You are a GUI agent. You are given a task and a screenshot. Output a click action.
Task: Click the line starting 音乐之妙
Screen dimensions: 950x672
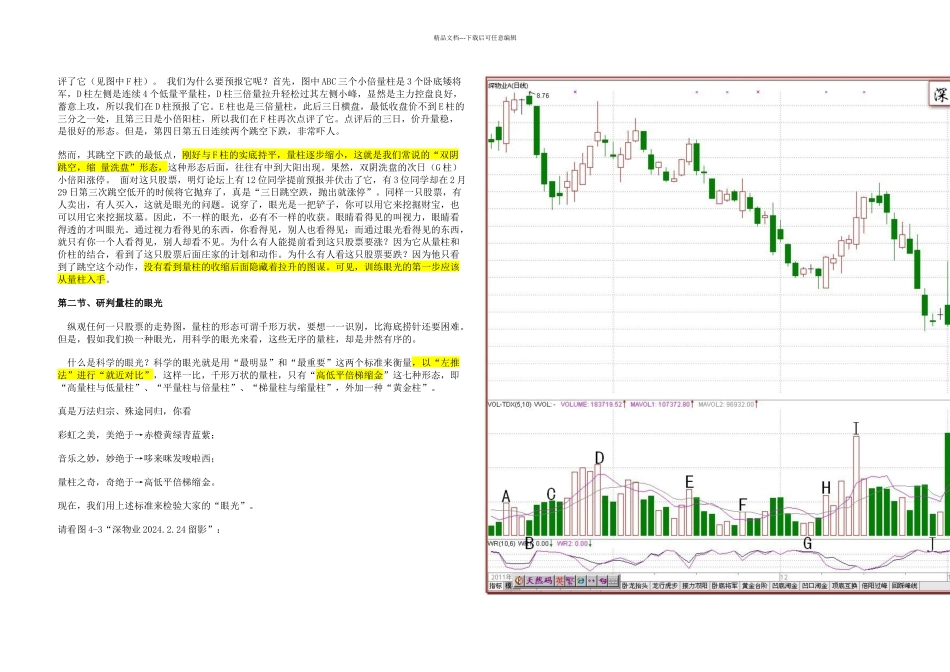(x=136, y=458)
